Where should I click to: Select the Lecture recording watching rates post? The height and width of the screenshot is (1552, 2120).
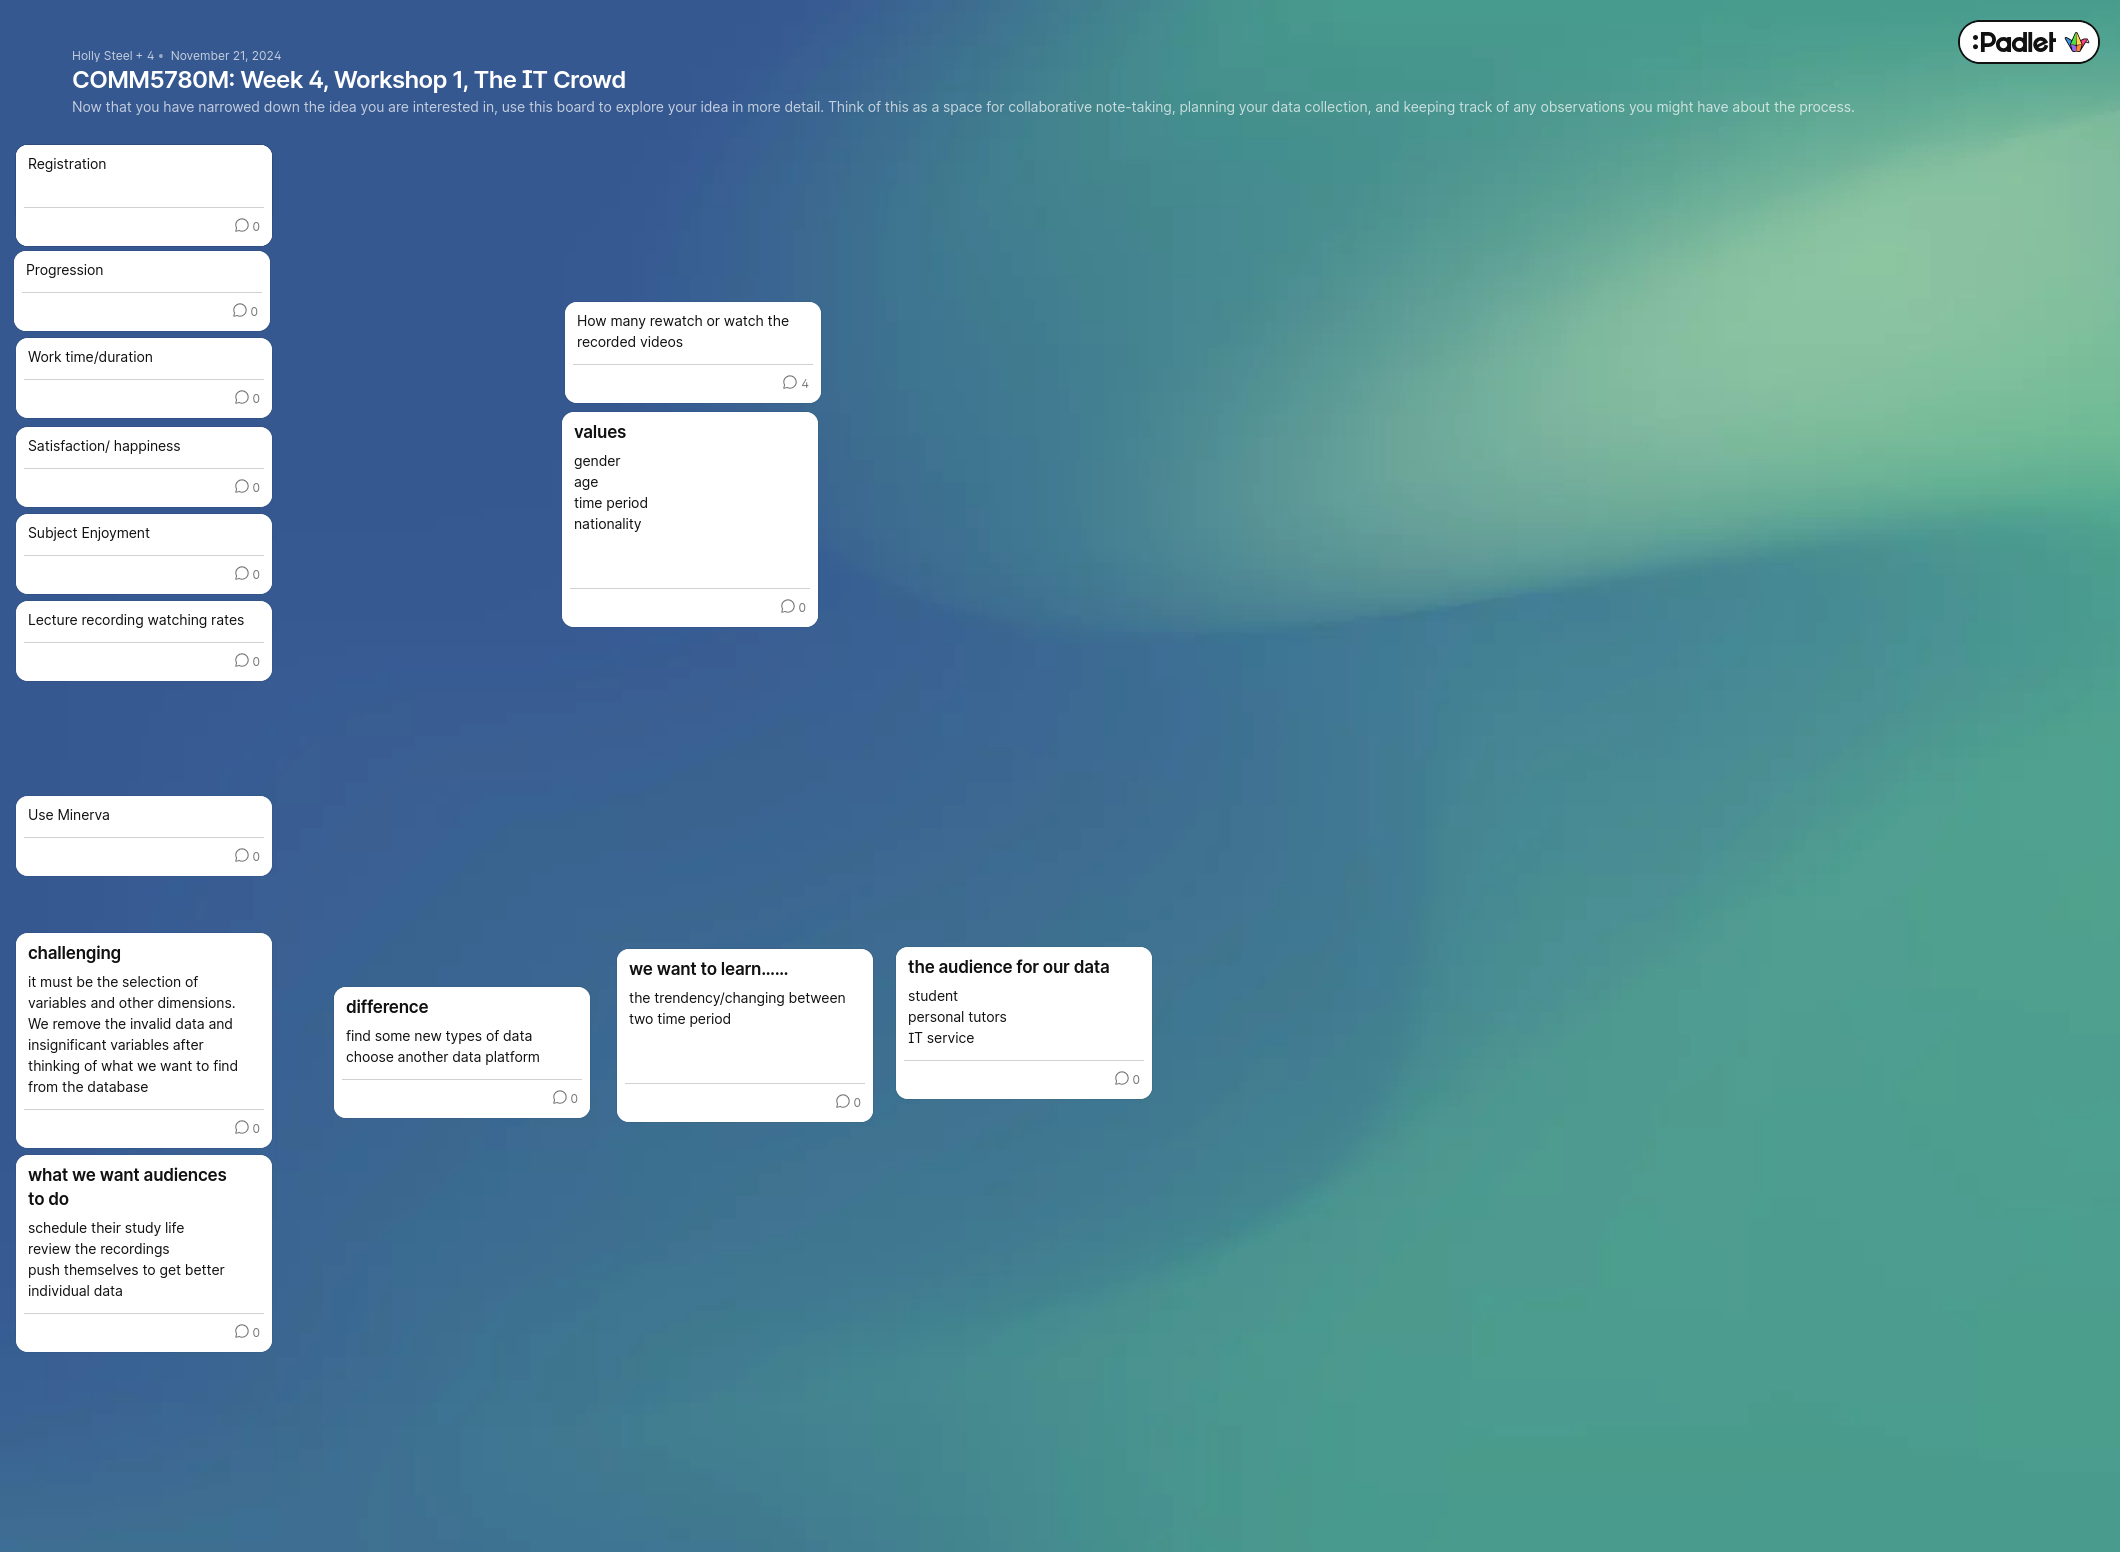[x=136, y=620]
